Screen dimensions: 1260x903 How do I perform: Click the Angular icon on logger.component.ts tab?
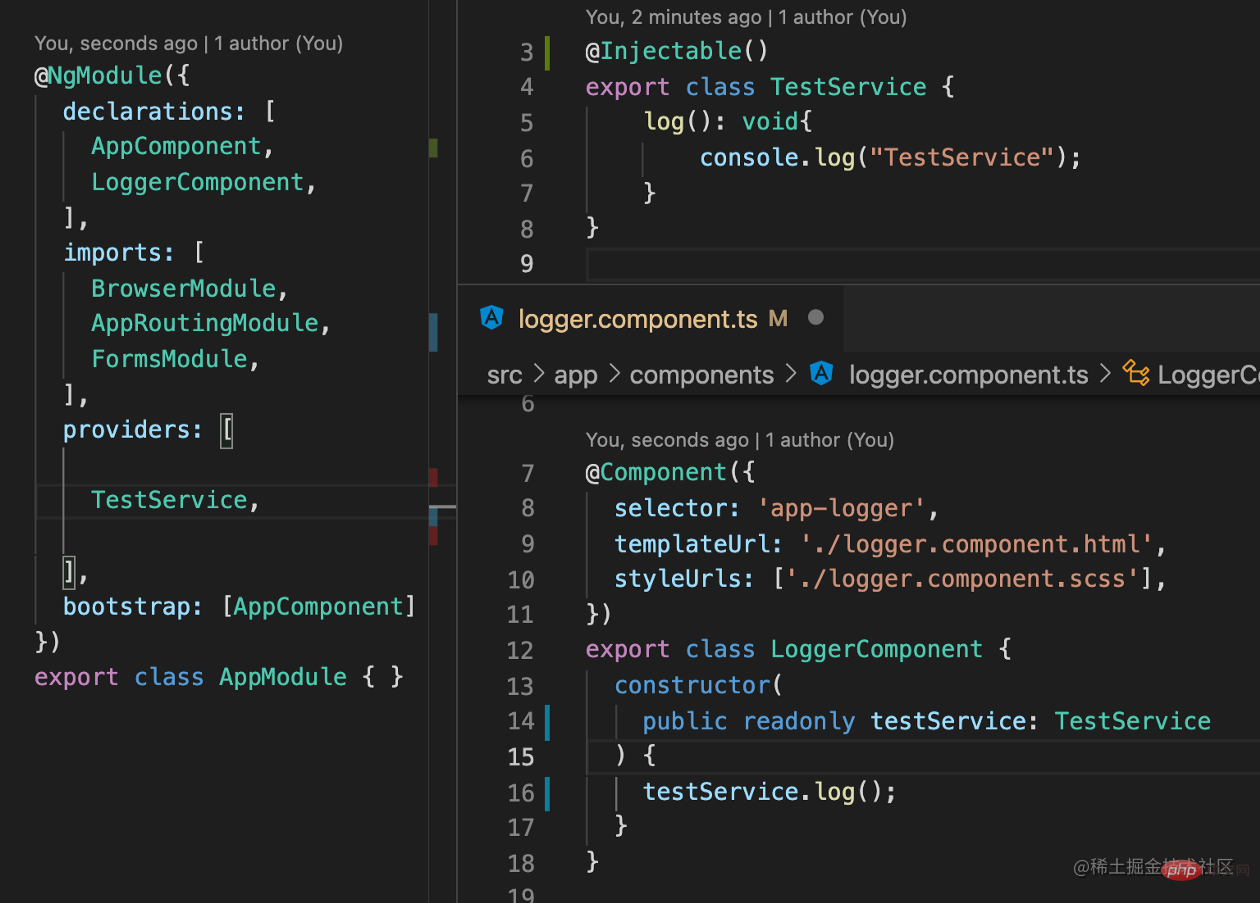pyautogui.click(x=491, y=318)
